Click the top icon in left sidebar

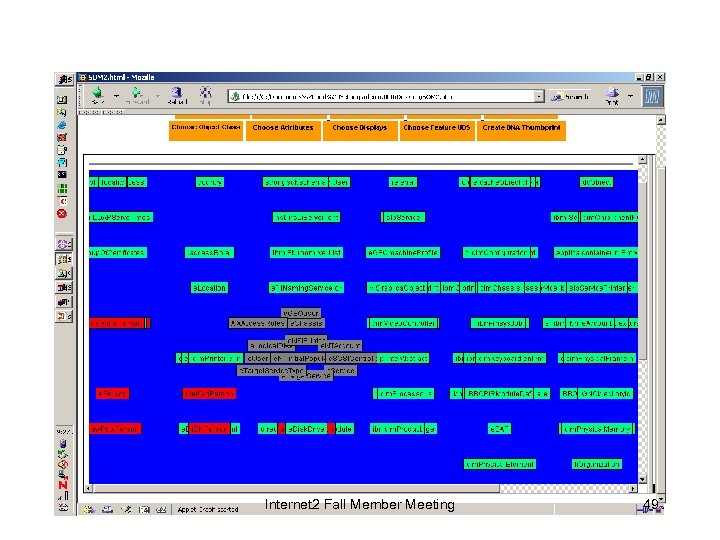[x=65, y=79]
